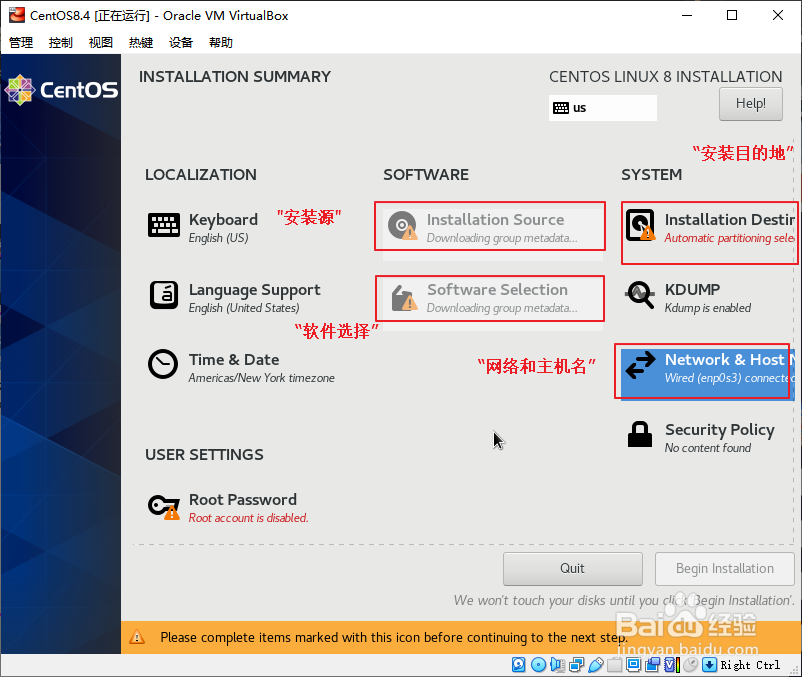Maximize the VirtualBox window
Viewport: 802px width, 677px height.
tap(732, 15)
